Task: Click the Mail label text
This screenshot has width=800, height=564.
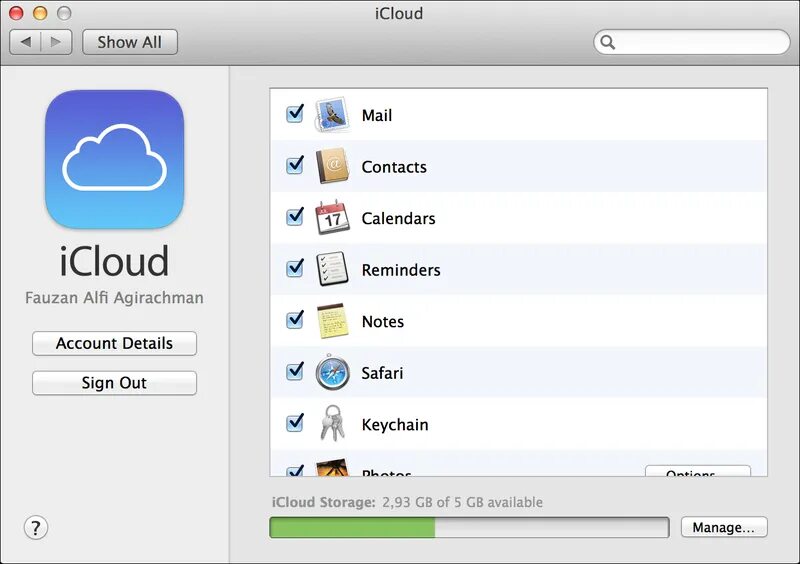Action: [377, 115]
